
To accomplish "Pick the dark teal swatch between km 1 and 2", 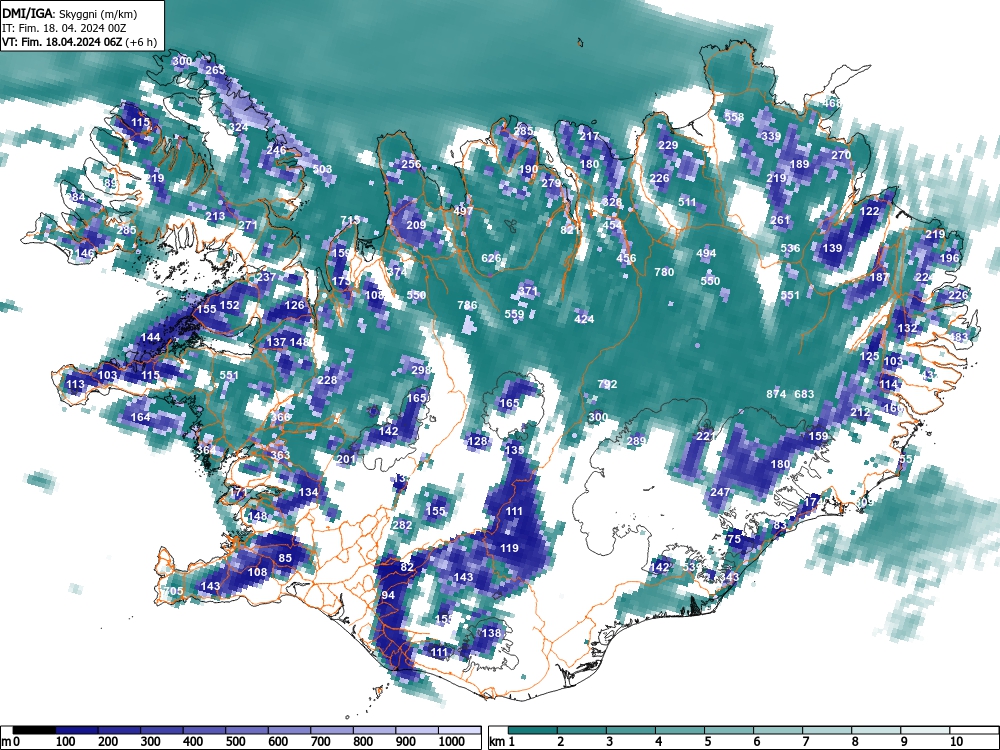I will [533, 730].
